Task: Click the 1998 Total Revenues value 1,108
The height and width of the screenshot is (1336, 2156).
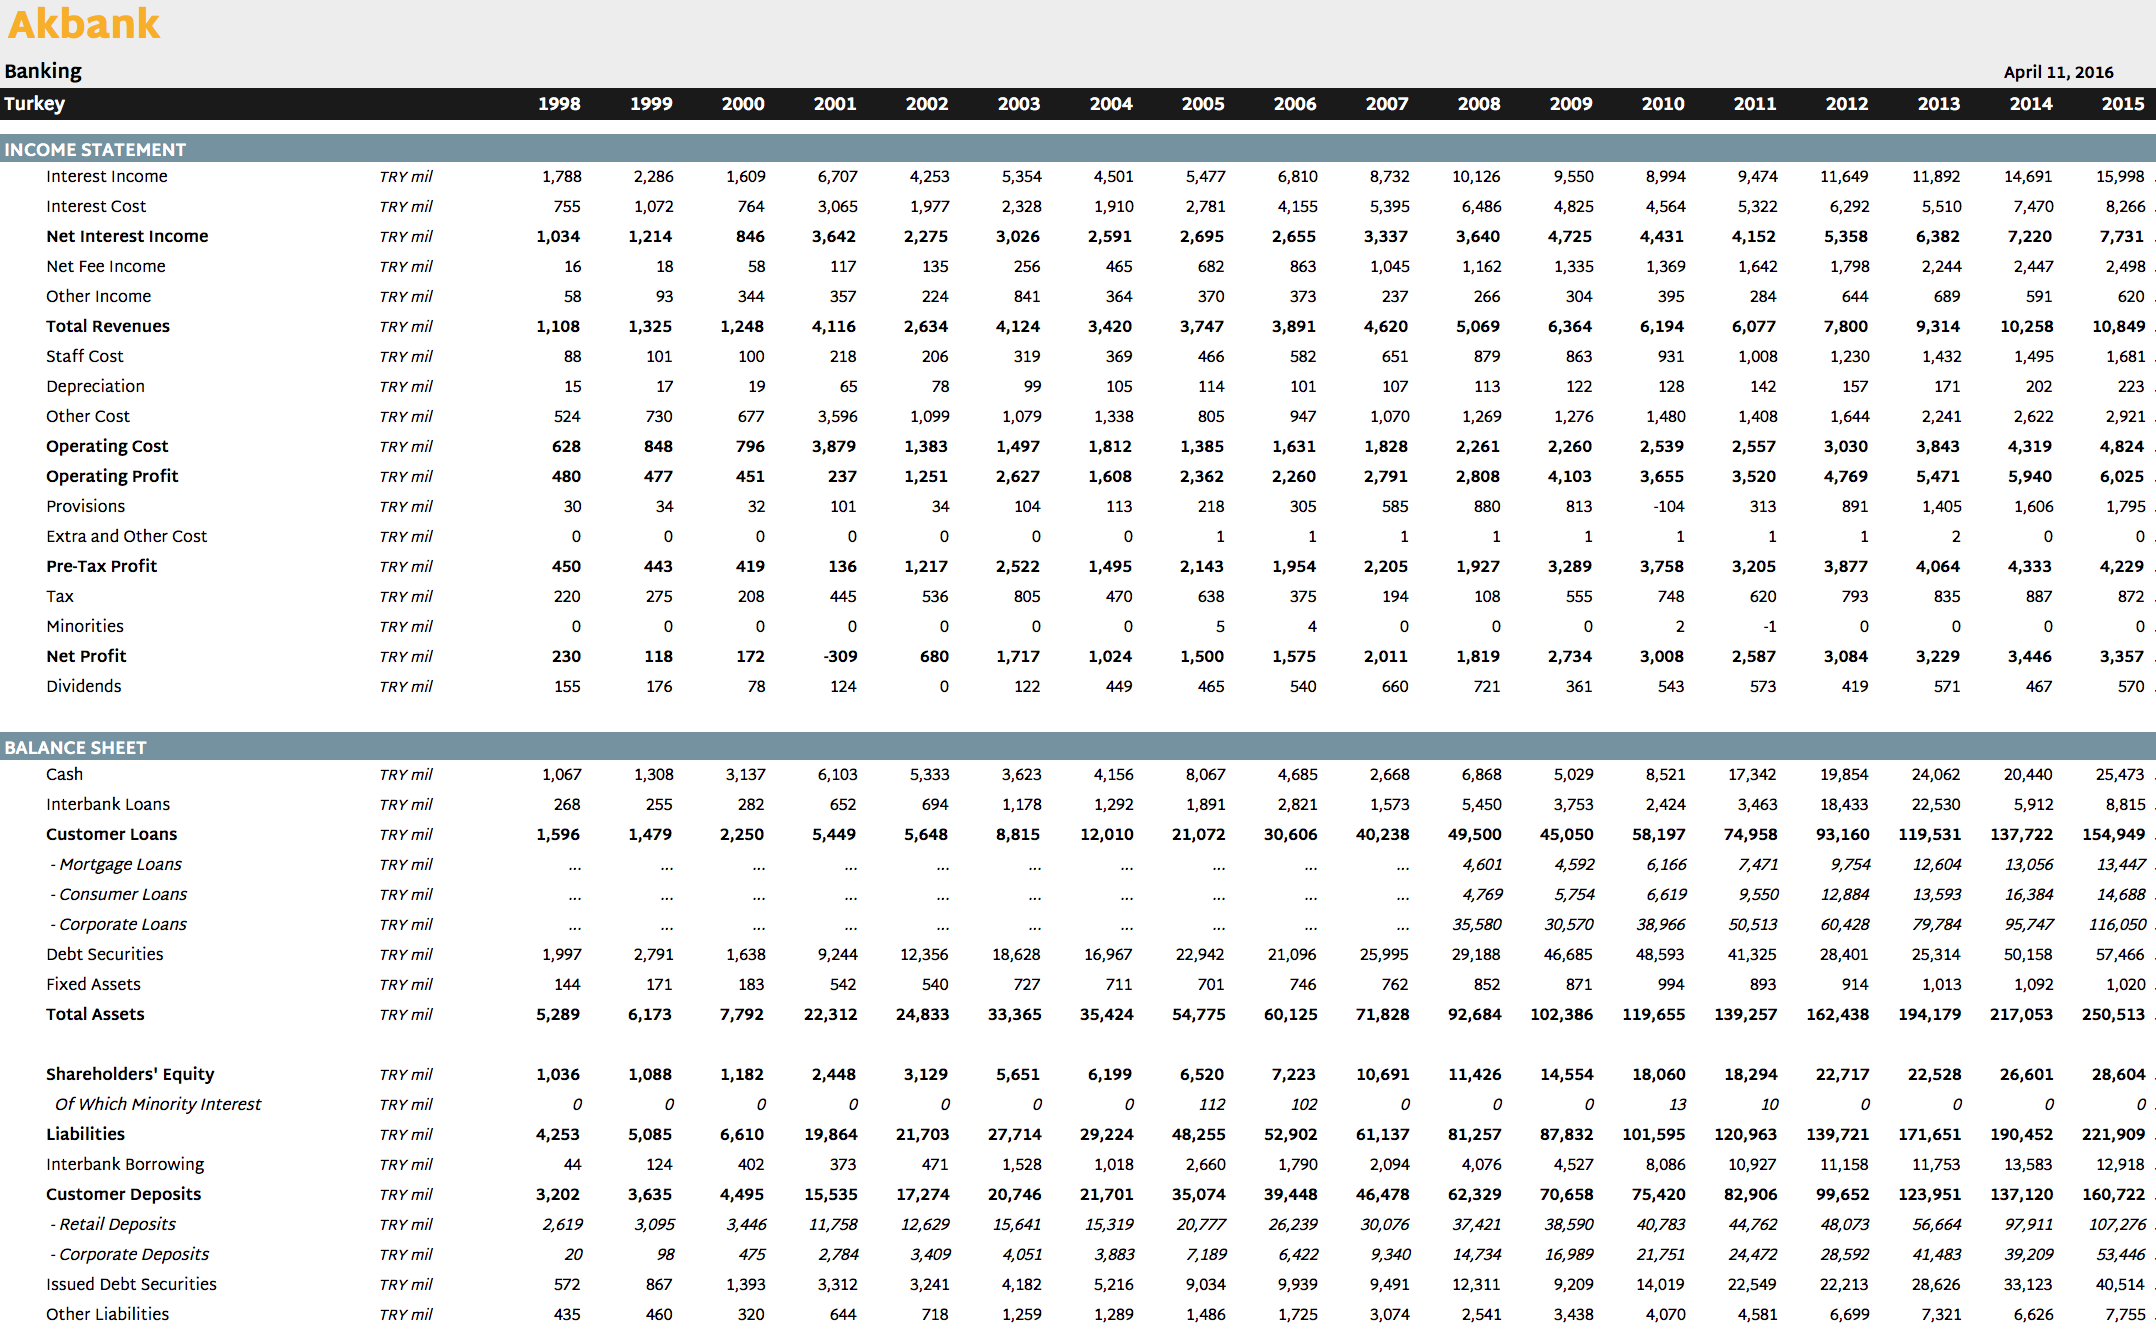Action: point(558,326)
